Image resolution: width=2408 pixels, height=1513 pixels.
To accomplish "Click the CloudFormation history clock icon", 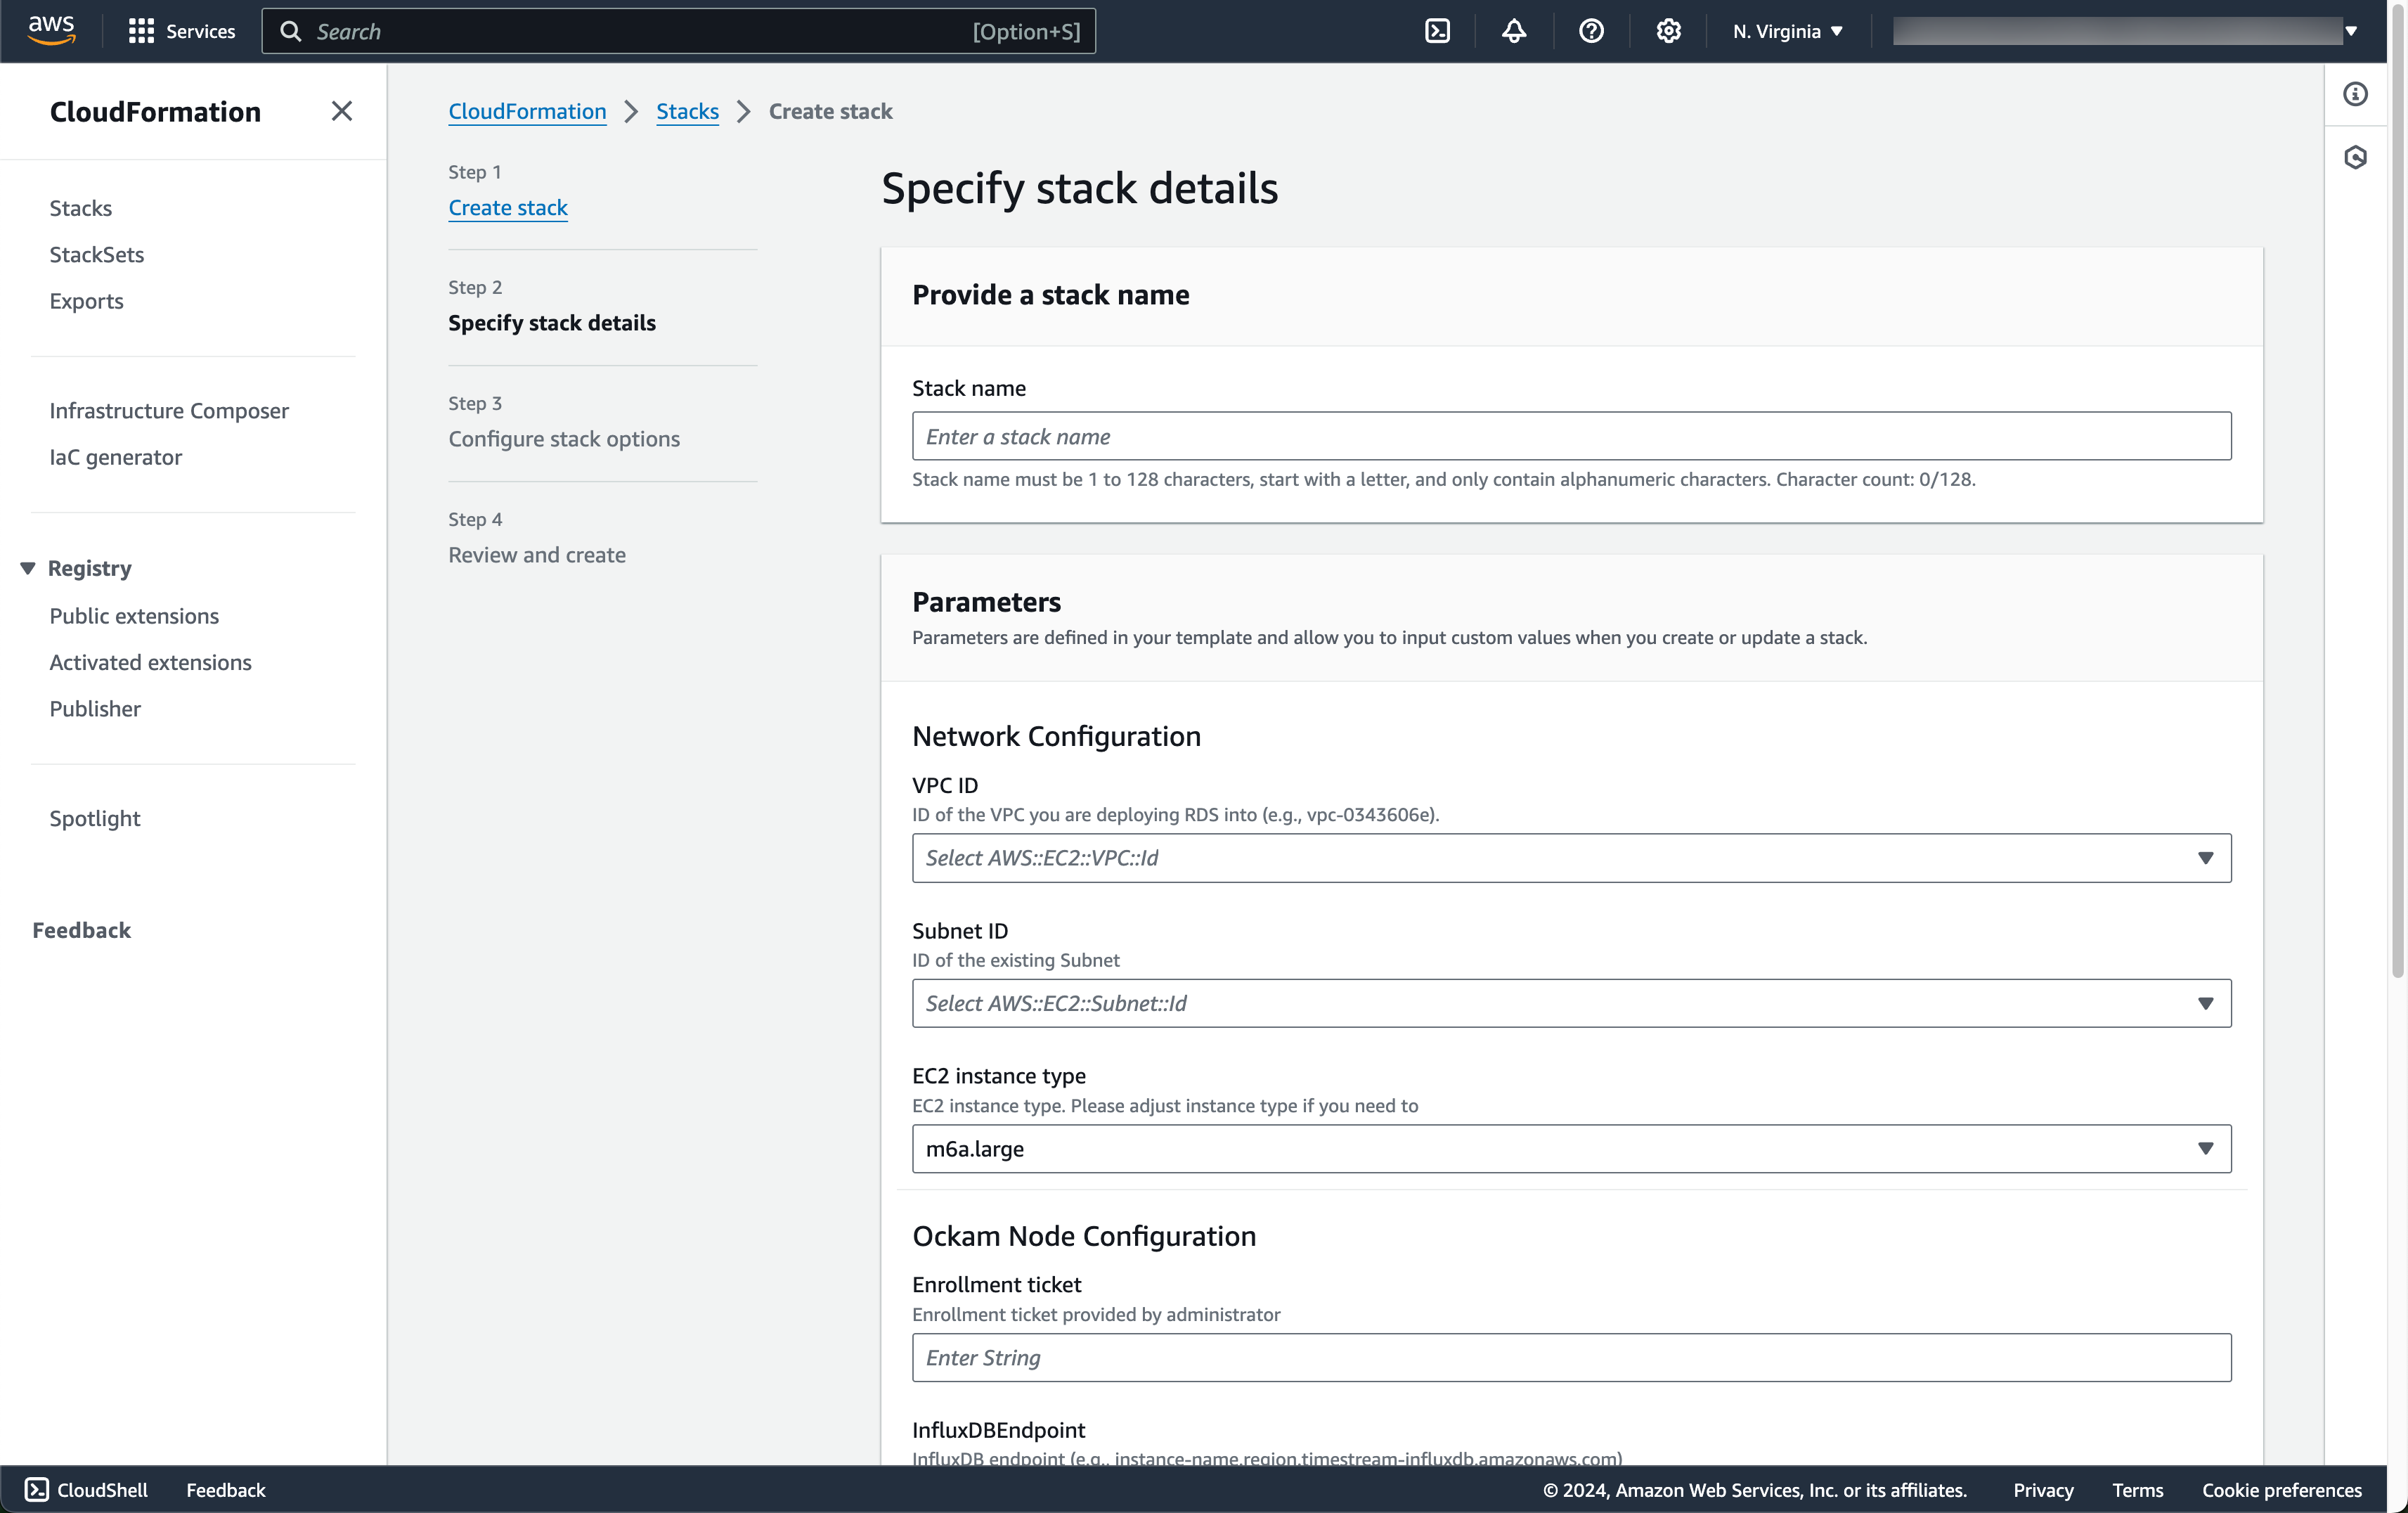I will (2357, 157).
